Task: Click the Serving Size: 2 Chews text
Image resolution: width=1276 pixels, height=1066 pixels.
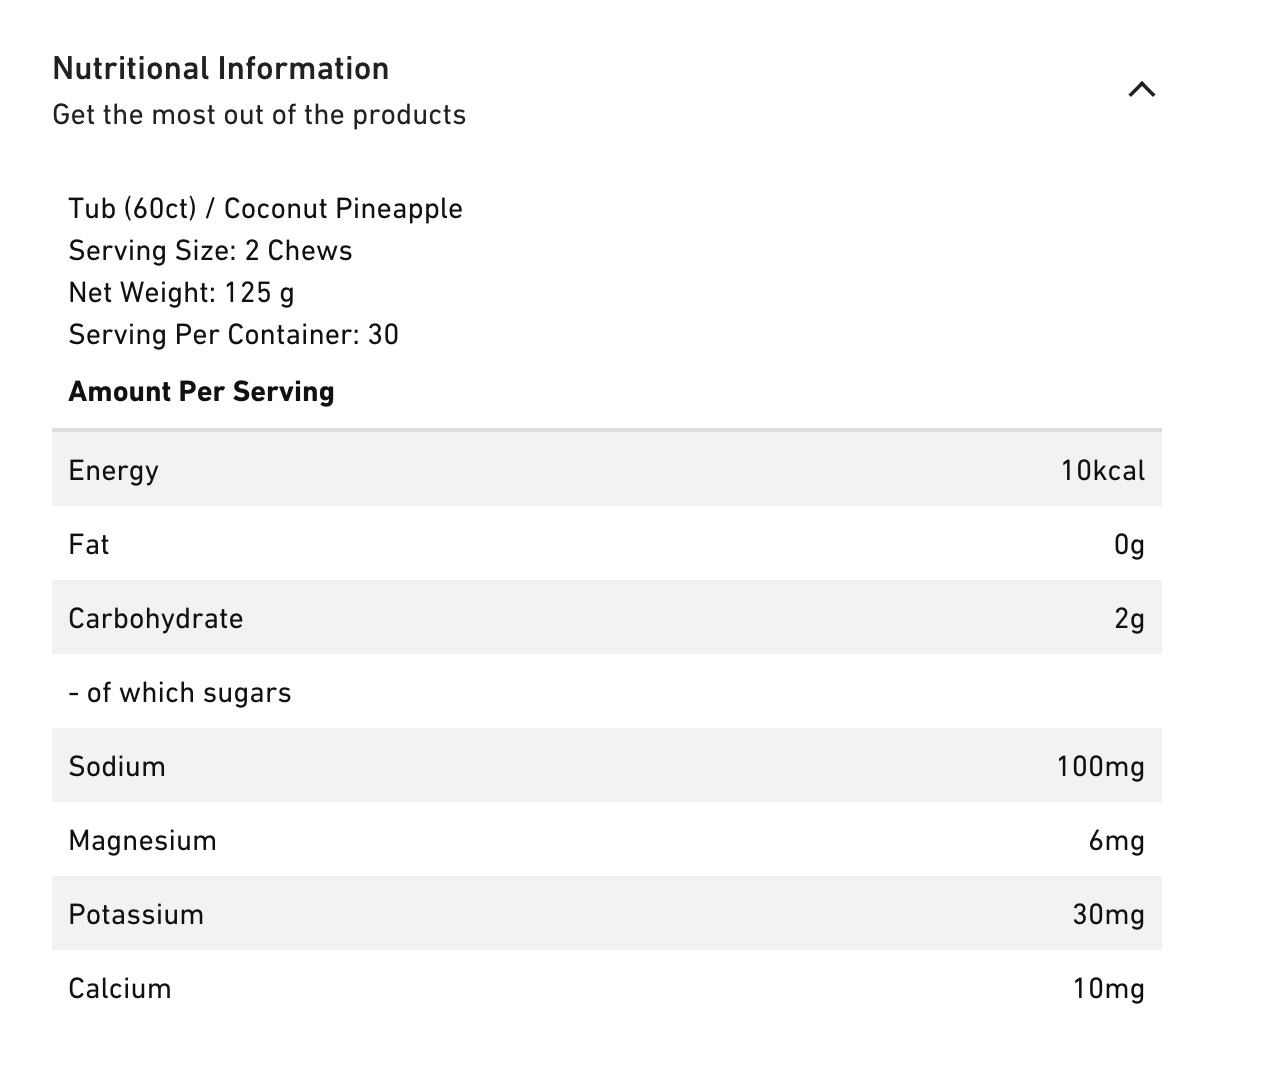Action: pyautogui.click(x=210, y=251)
